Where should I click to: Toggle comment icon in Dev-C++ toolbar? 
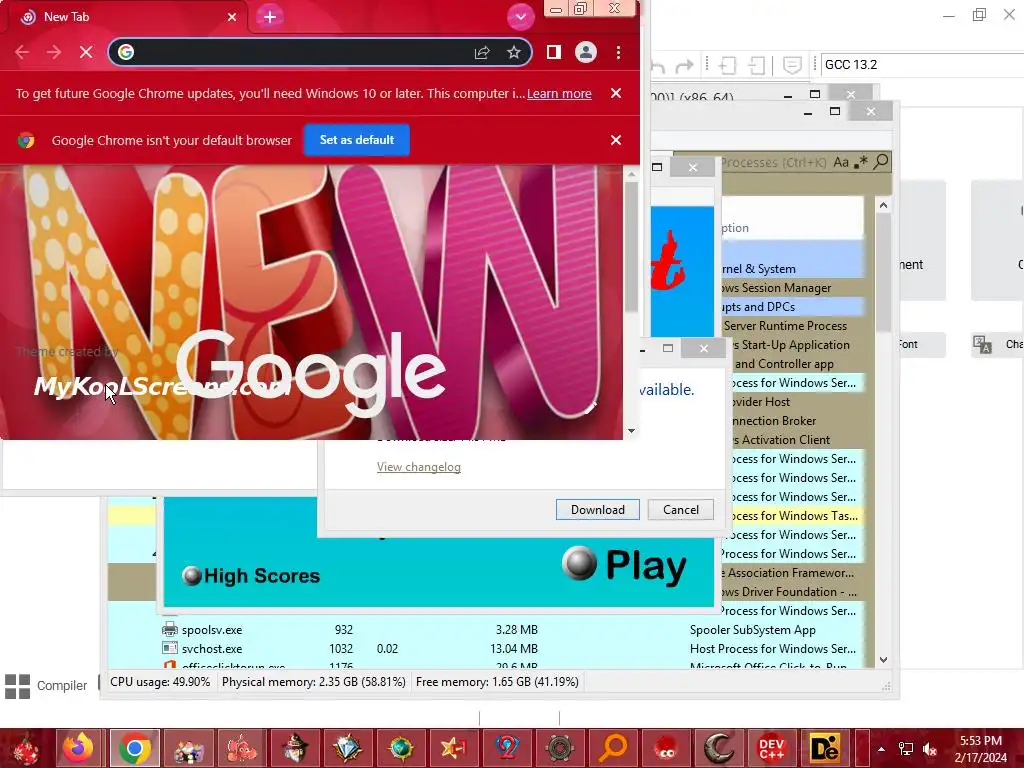tap(792, 65)
